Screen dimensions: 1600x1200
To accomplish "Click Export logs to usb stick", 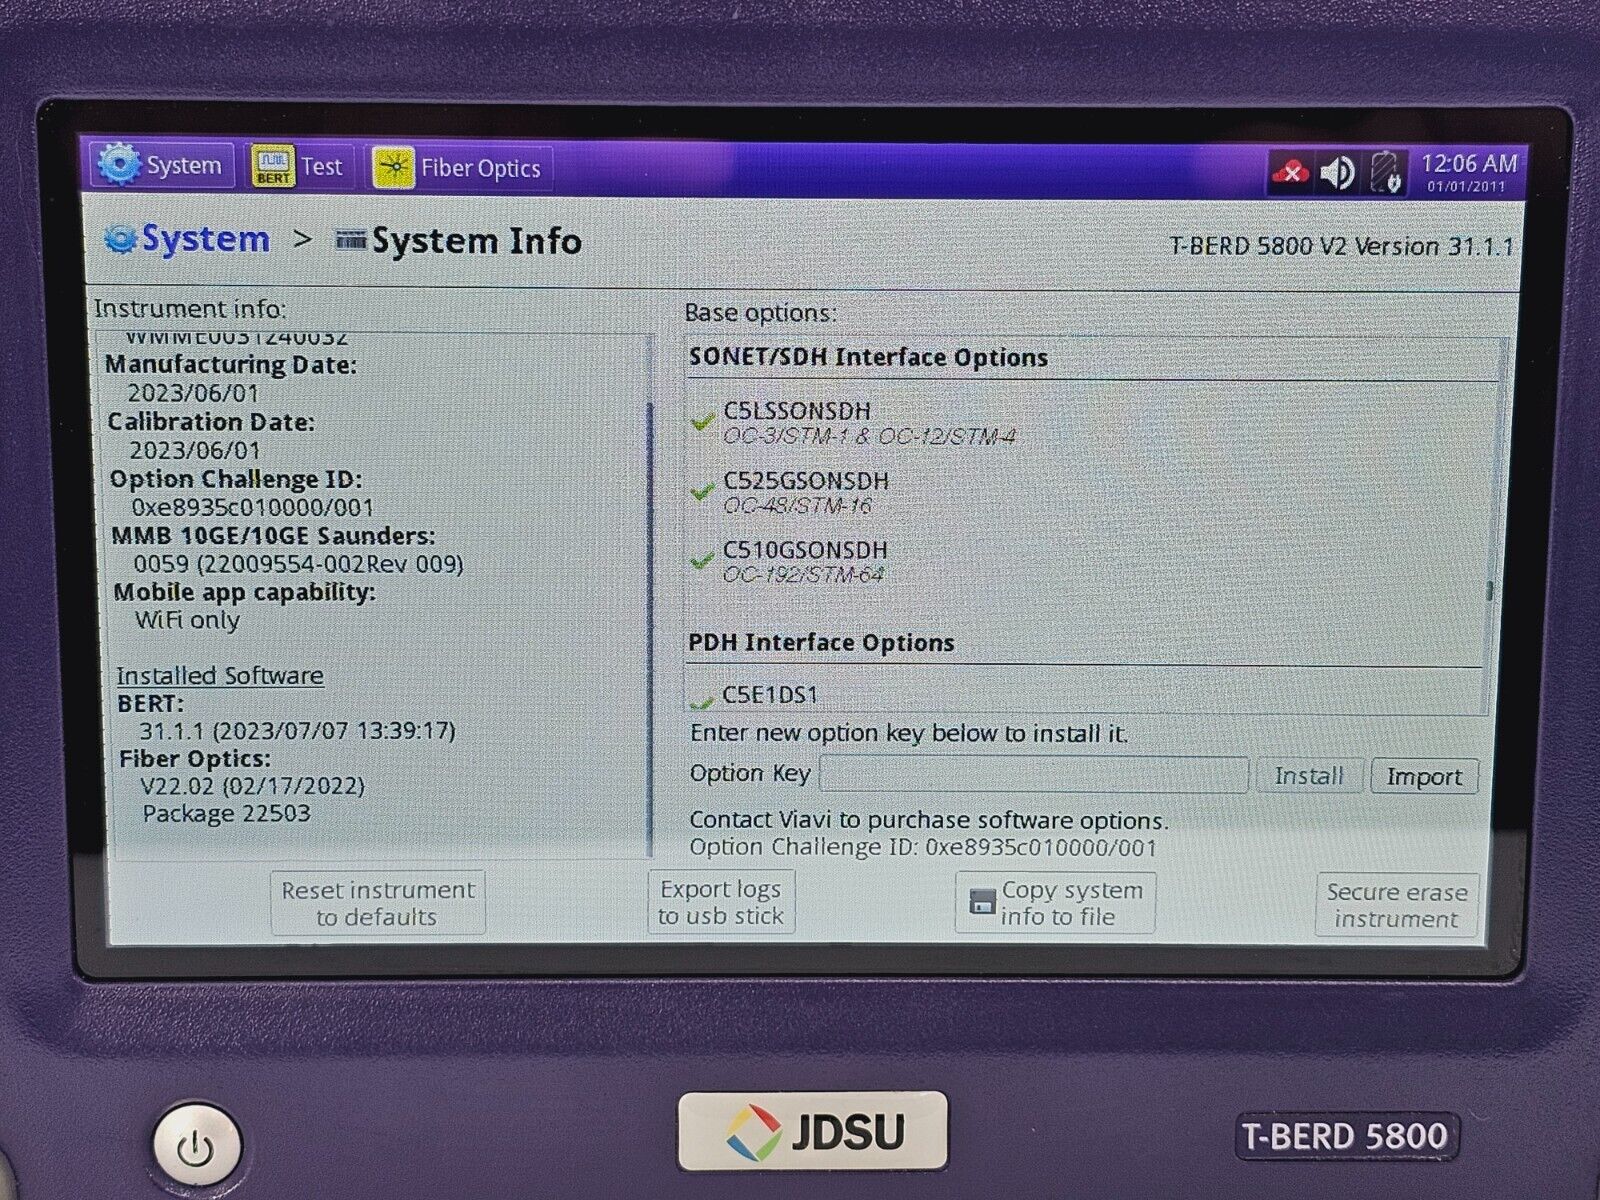I will [x=720, y=902].
